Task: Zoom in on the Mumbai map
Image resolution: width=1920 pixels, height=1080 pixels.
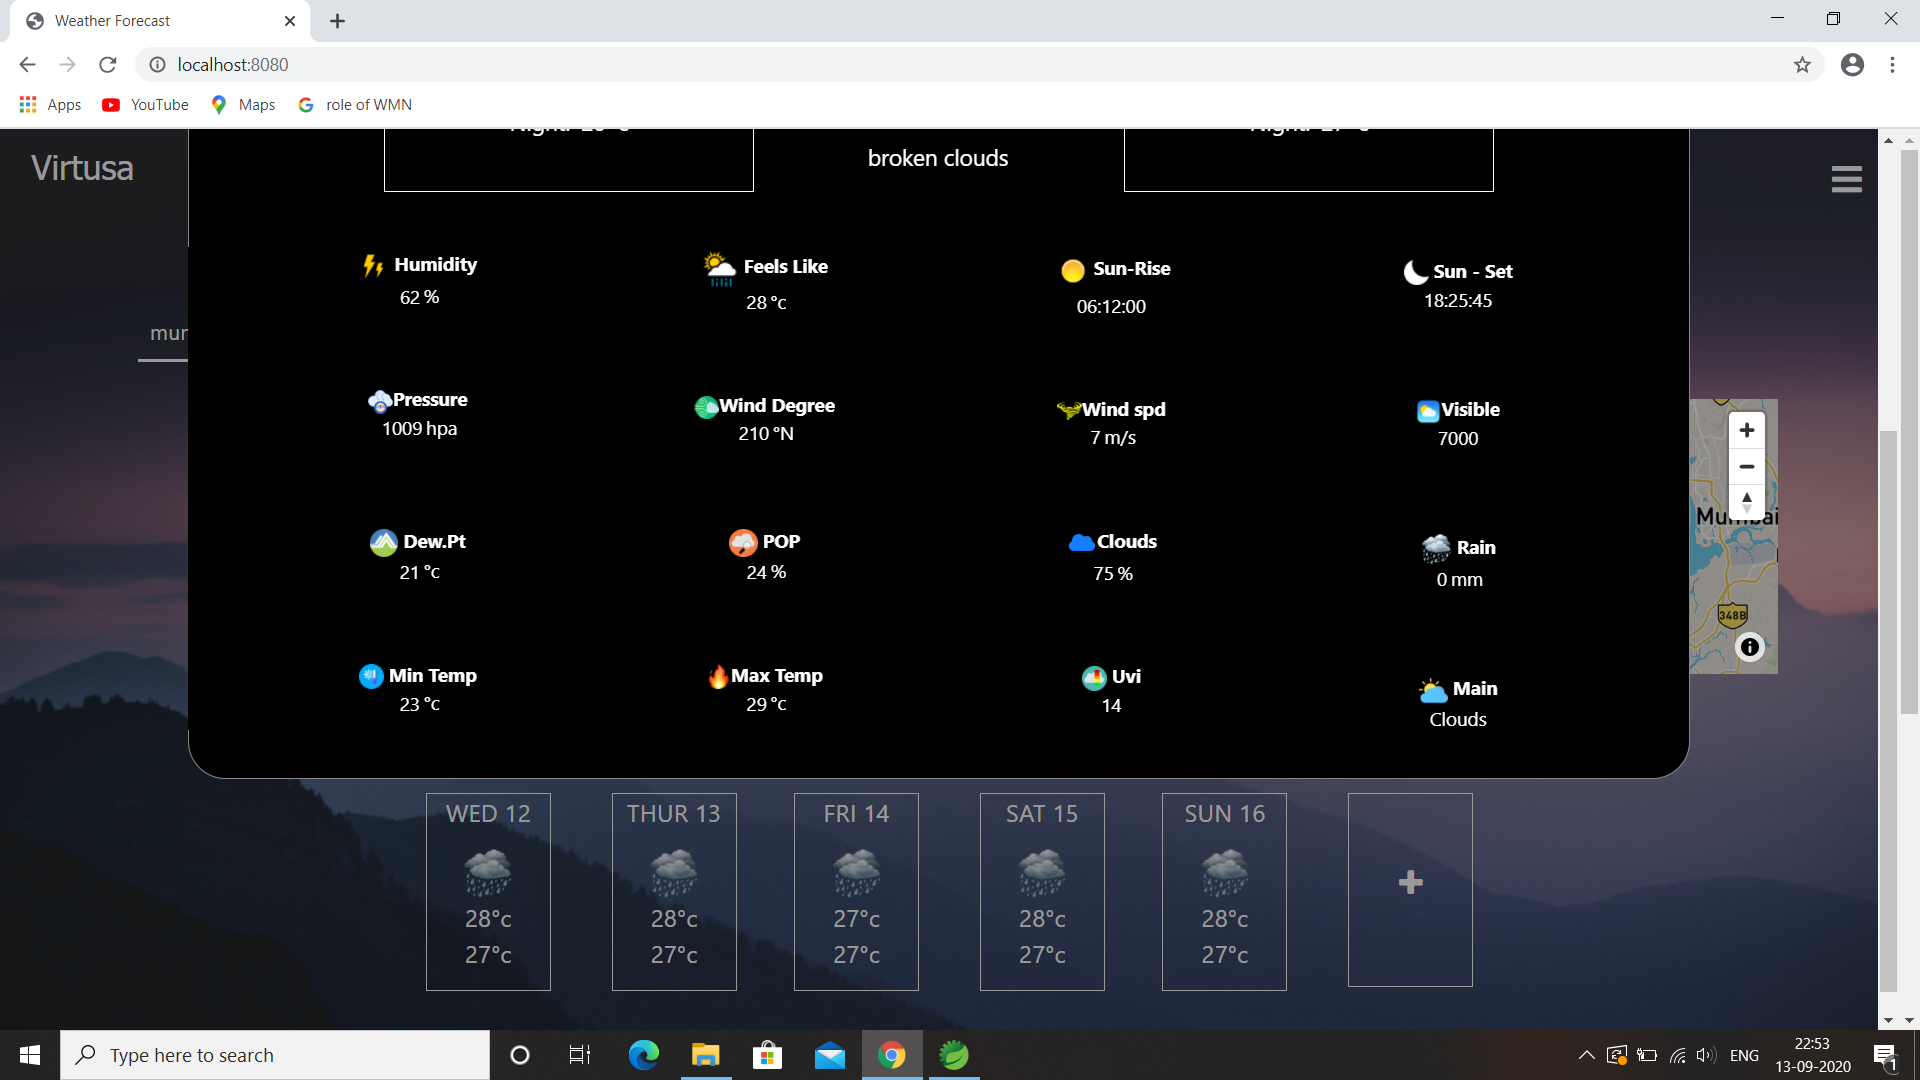Action: point(1747,430)
